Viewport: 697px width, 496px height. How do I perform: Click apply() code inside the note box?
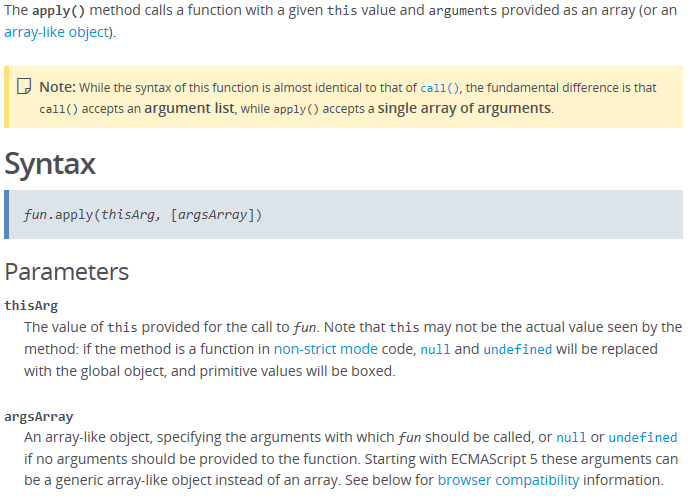296,108
